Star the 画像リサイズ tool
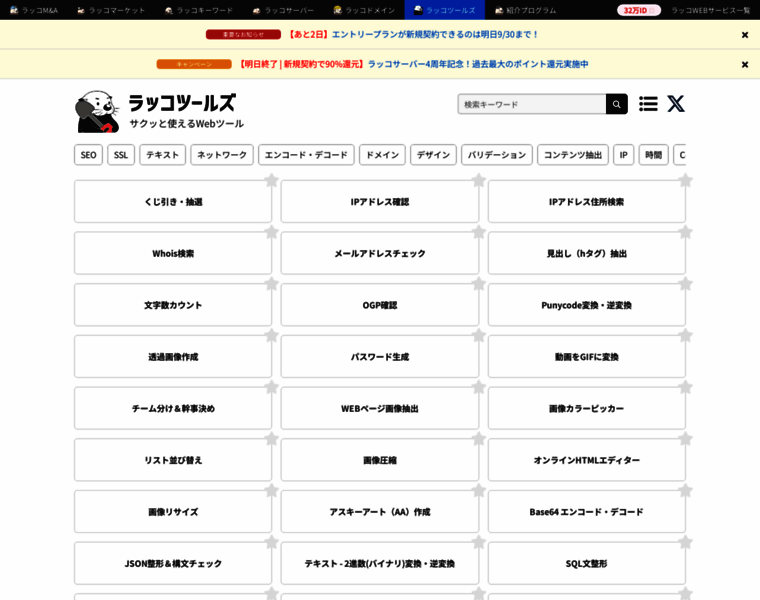The image size is (760, 600). coord(271,491)
